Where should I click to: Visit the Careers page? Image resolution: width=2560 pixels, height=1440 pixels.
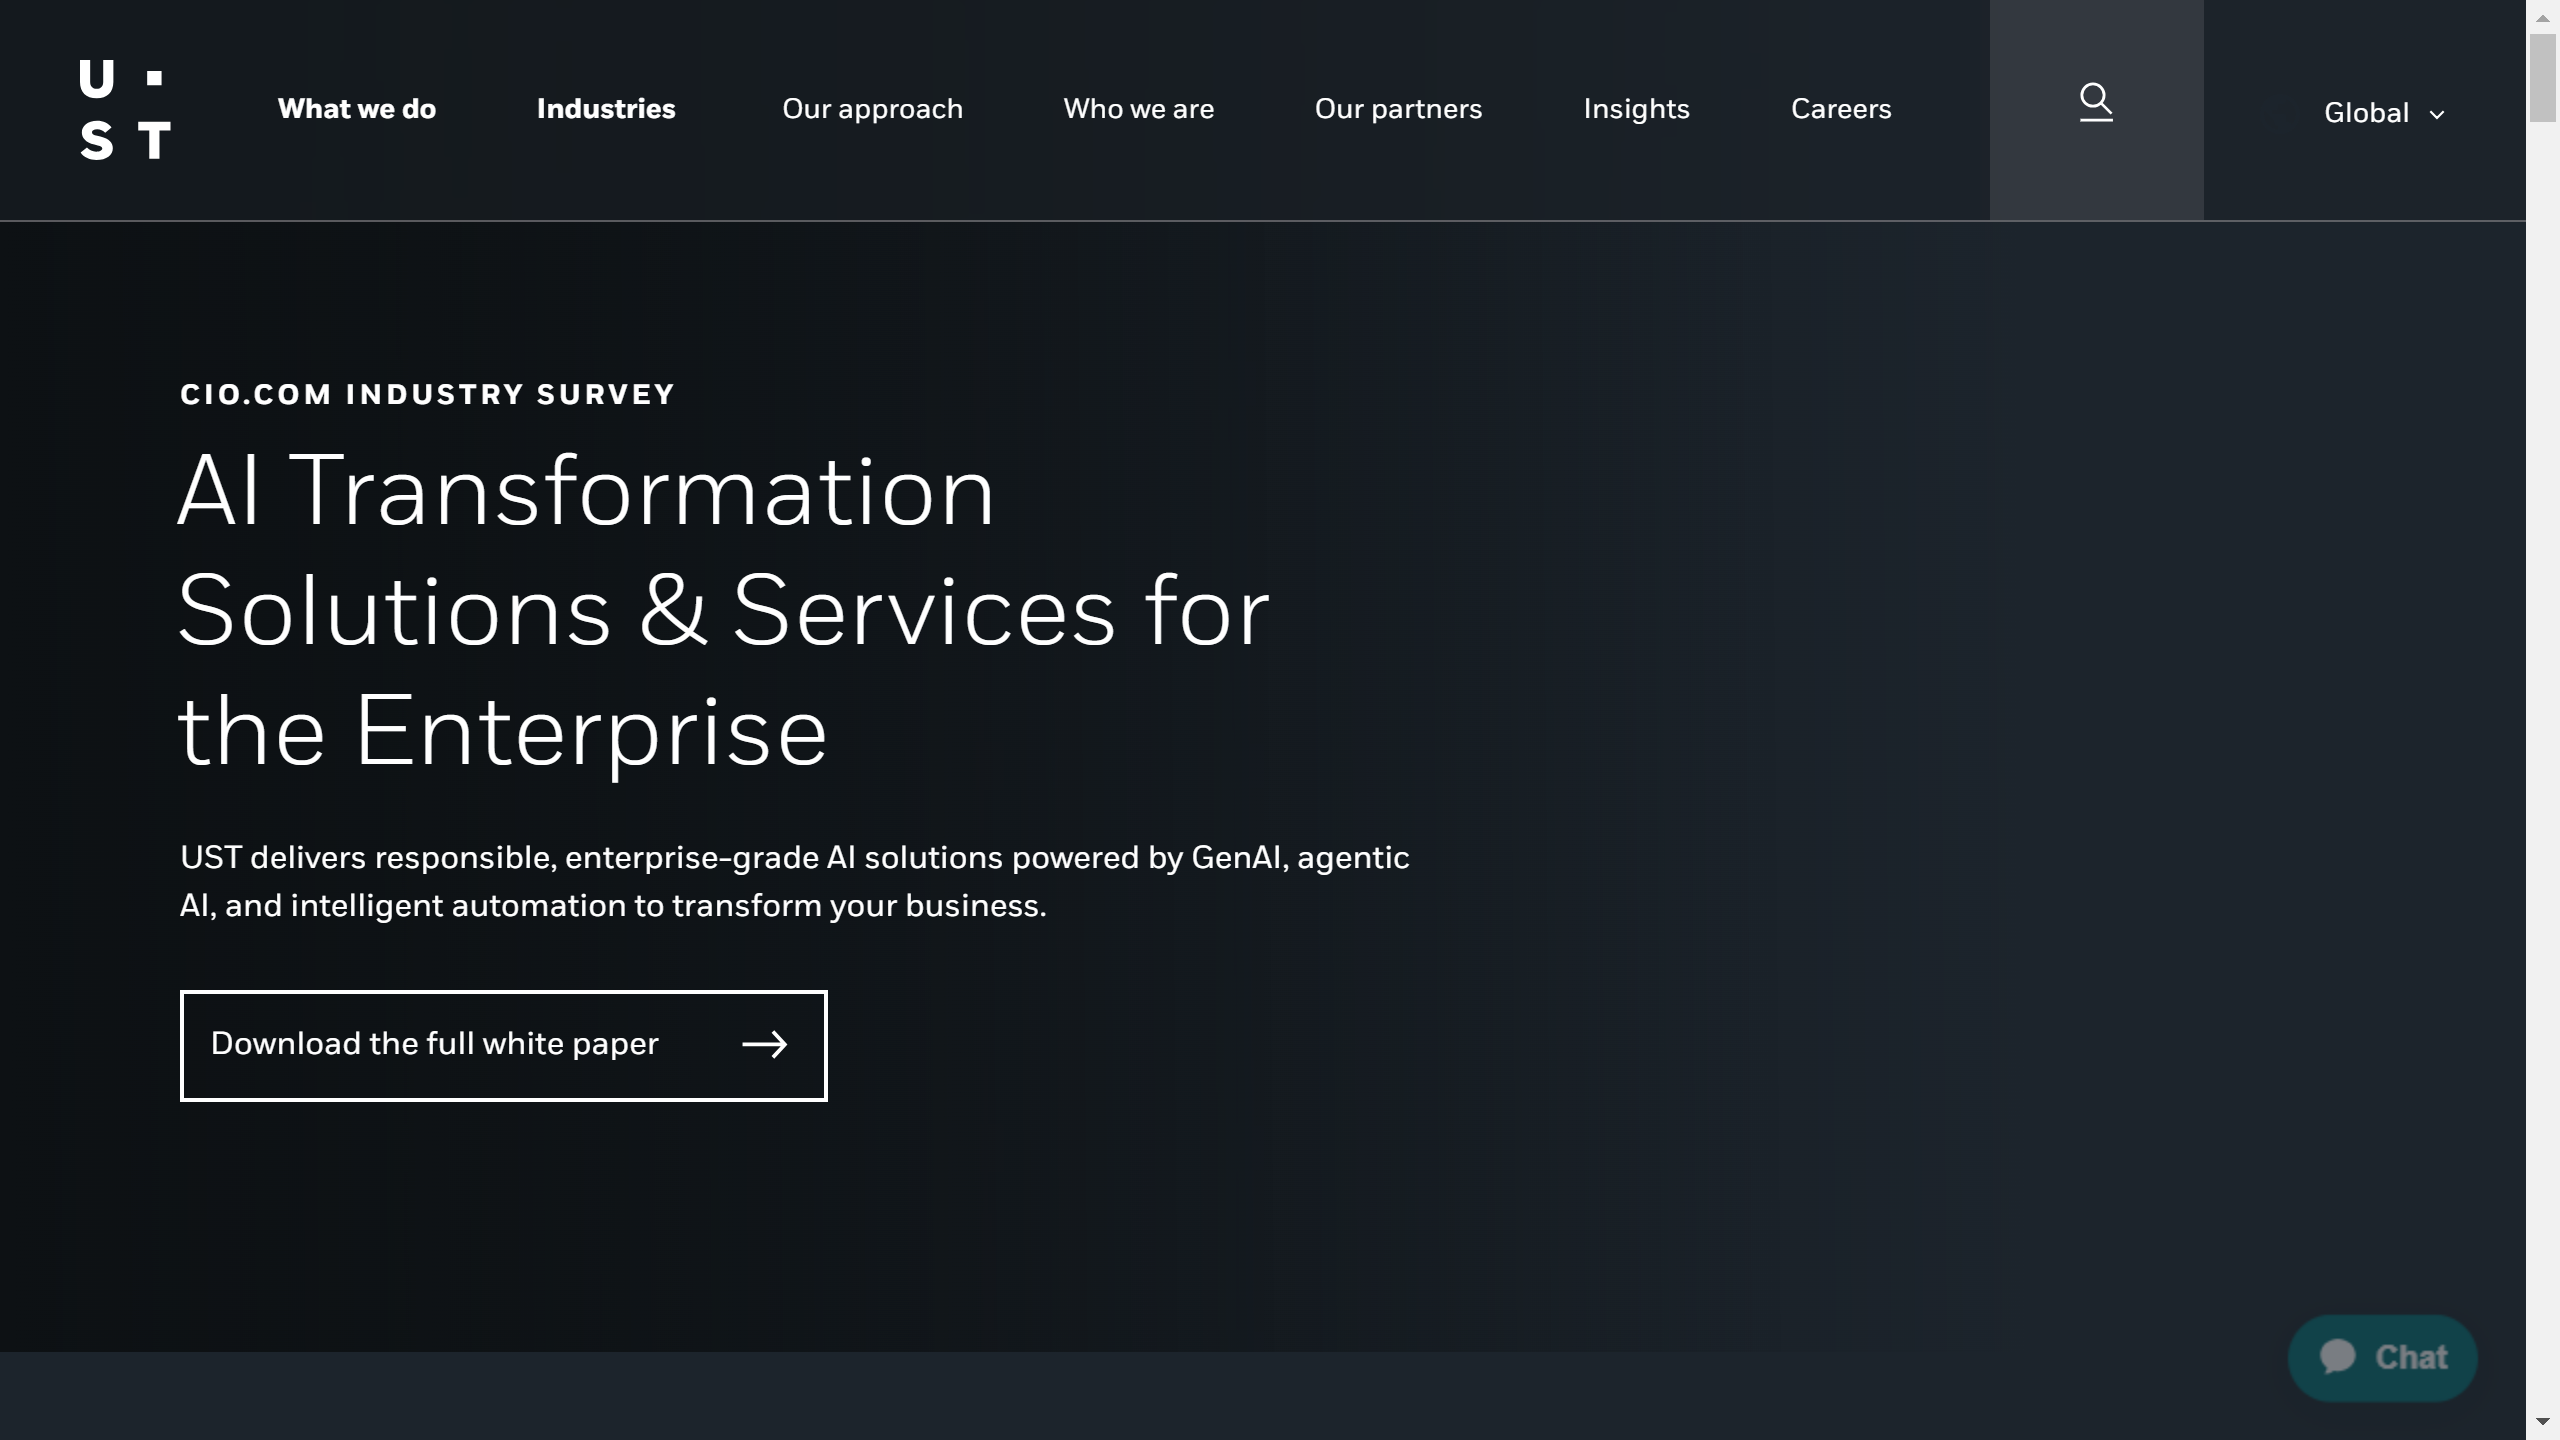pyautogui.click(x=1841, y=109)
